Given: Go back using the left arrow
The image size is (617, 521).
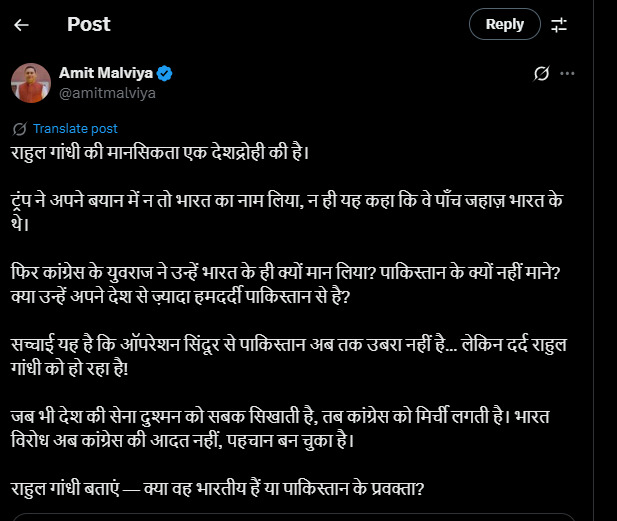Looking at the screenshot, I should click(x=22, y=25).
